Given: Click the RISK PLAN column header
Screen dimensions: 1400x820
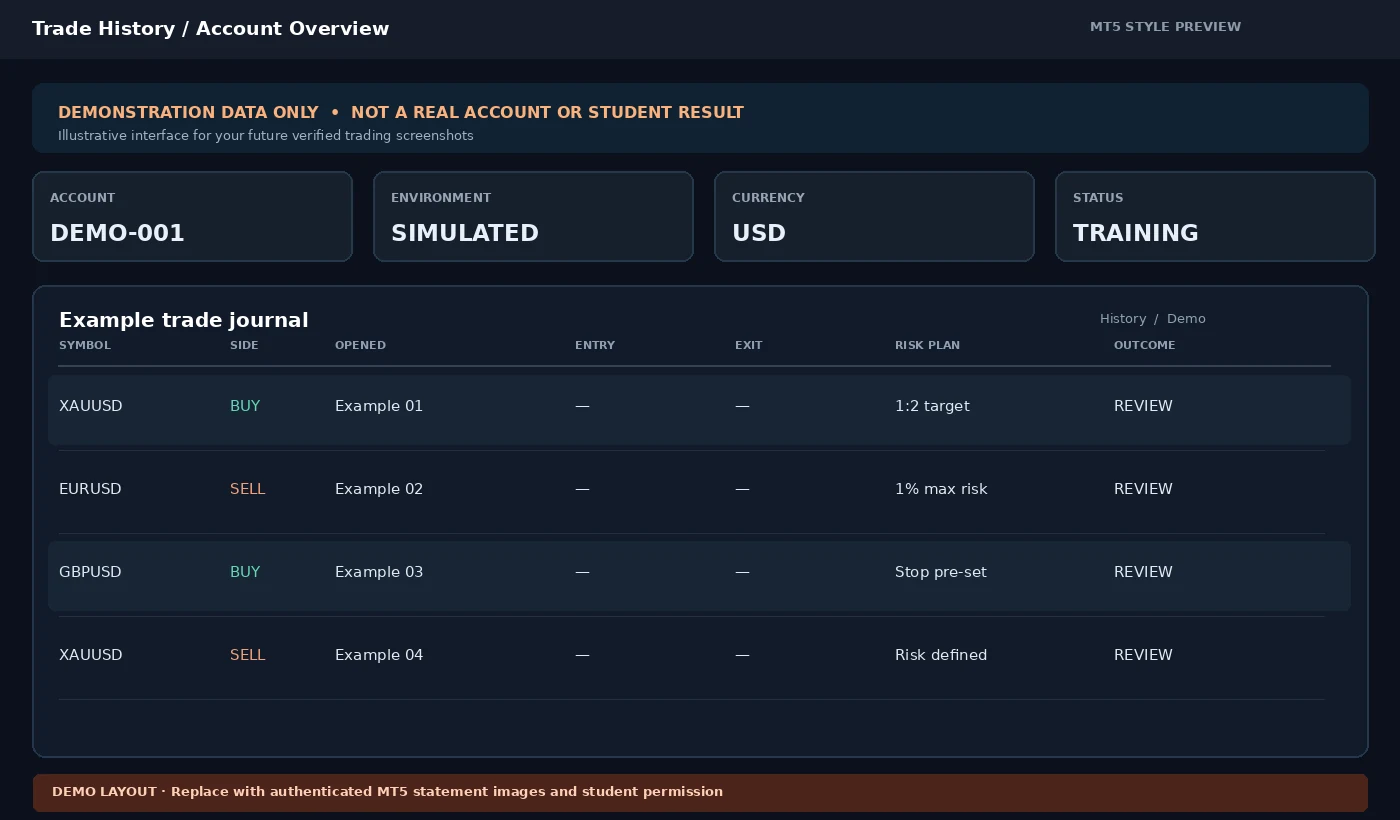Looking at the screenshot, I should tap(927, 345).
